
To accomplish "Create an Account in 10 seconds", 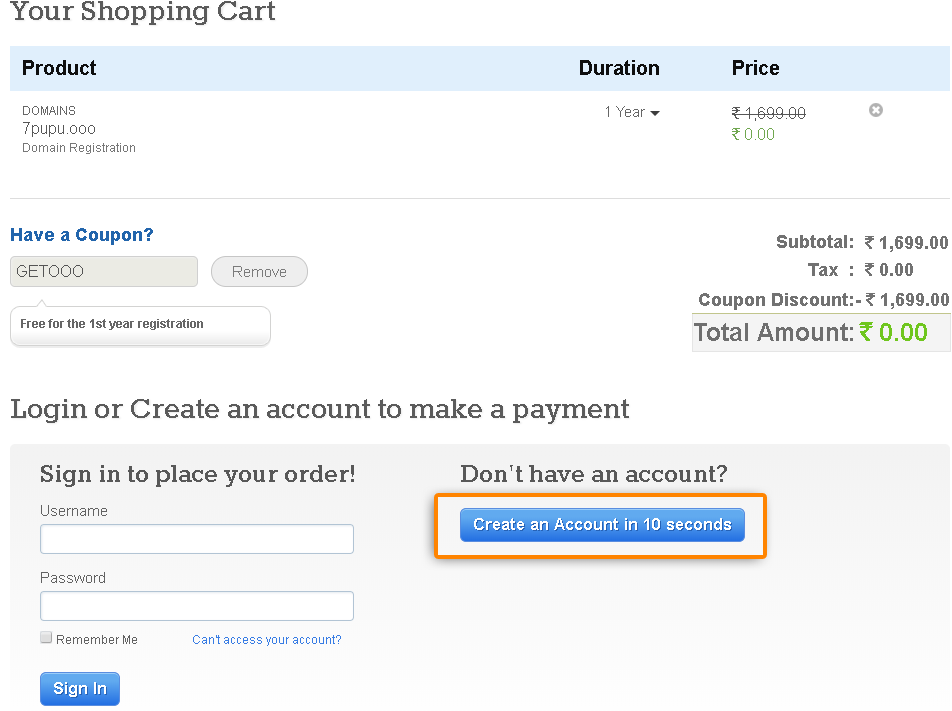I will coord(602,525).
